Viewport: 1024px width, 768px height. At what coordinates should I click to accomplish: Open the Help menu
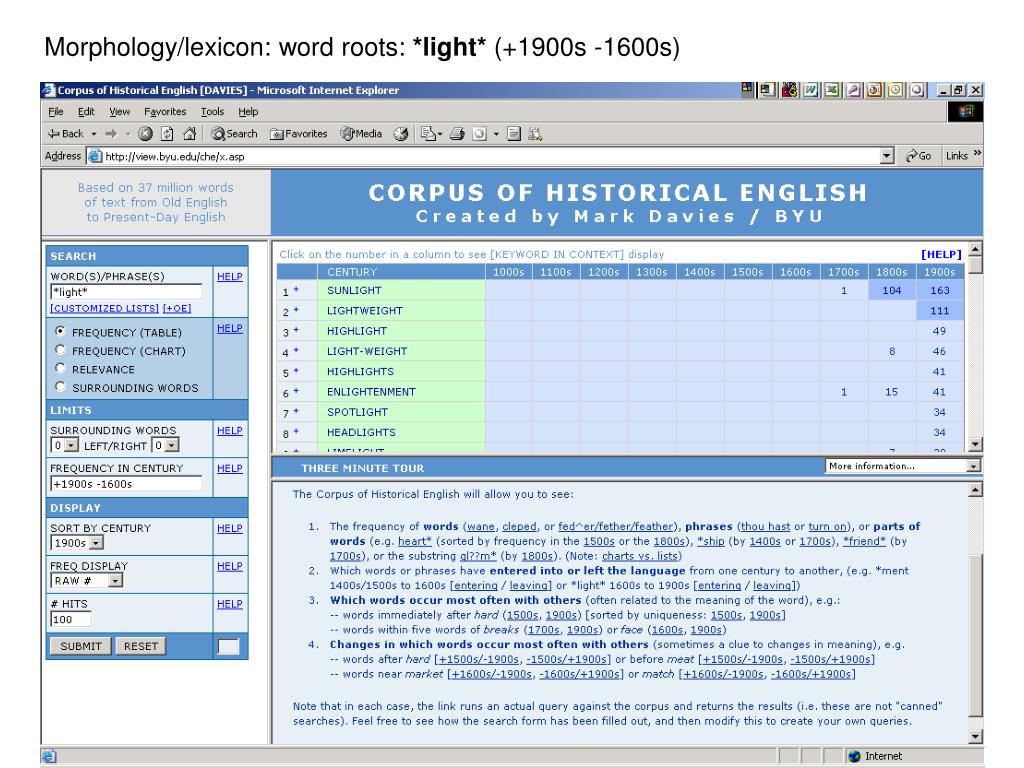click(248, 112)
